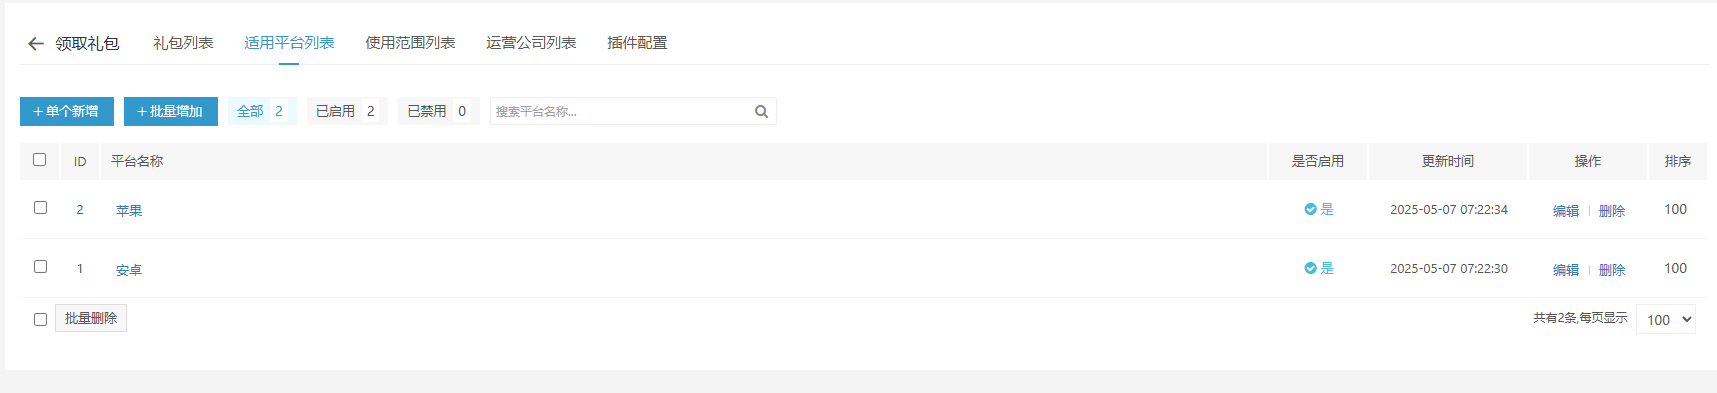Screen dimensions: 1717x393
Task: Go to the 运营公司列表 tab
Action: [x=531, y=43]
